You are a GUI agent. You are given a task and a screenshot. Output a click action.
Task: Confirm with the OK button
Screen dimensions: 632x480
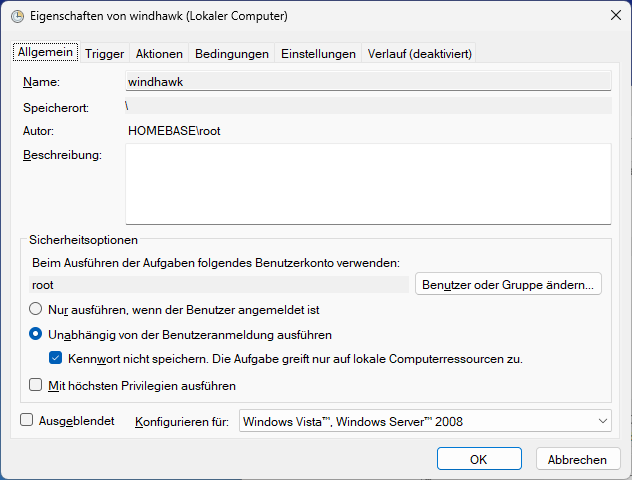tap(479, 459)
